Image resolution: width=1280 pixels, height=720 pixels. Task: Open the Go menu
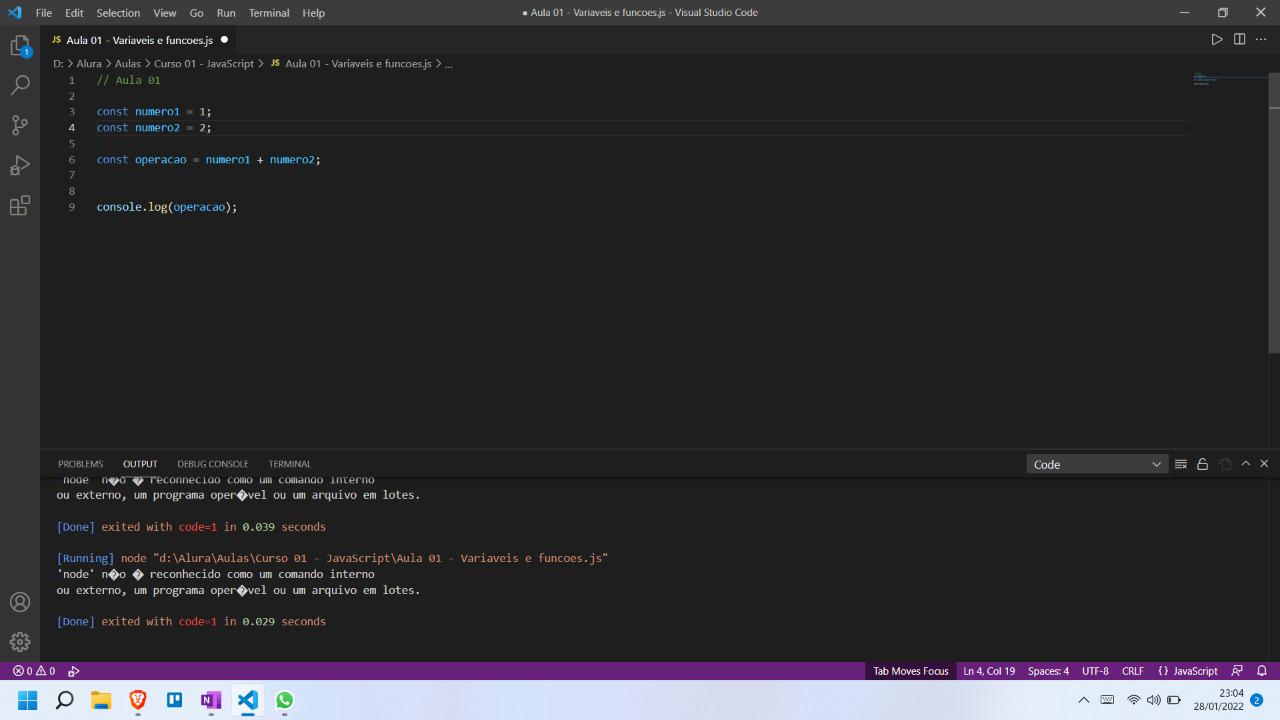click(196, 13)
